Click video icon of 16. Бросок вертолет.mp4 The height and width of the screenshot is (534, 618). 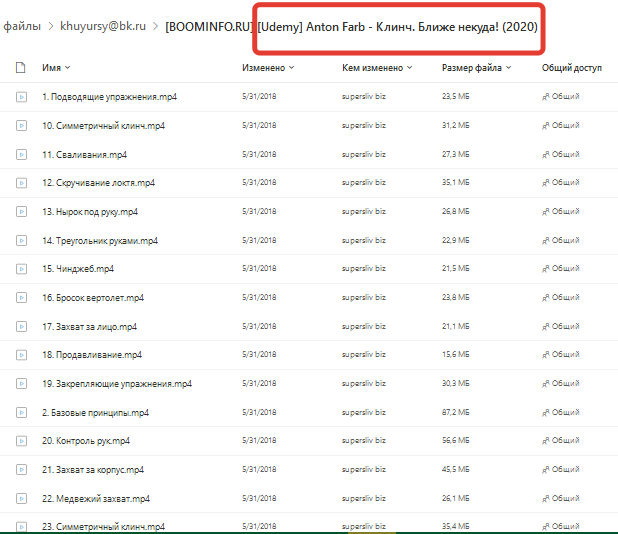click(21, 298)
